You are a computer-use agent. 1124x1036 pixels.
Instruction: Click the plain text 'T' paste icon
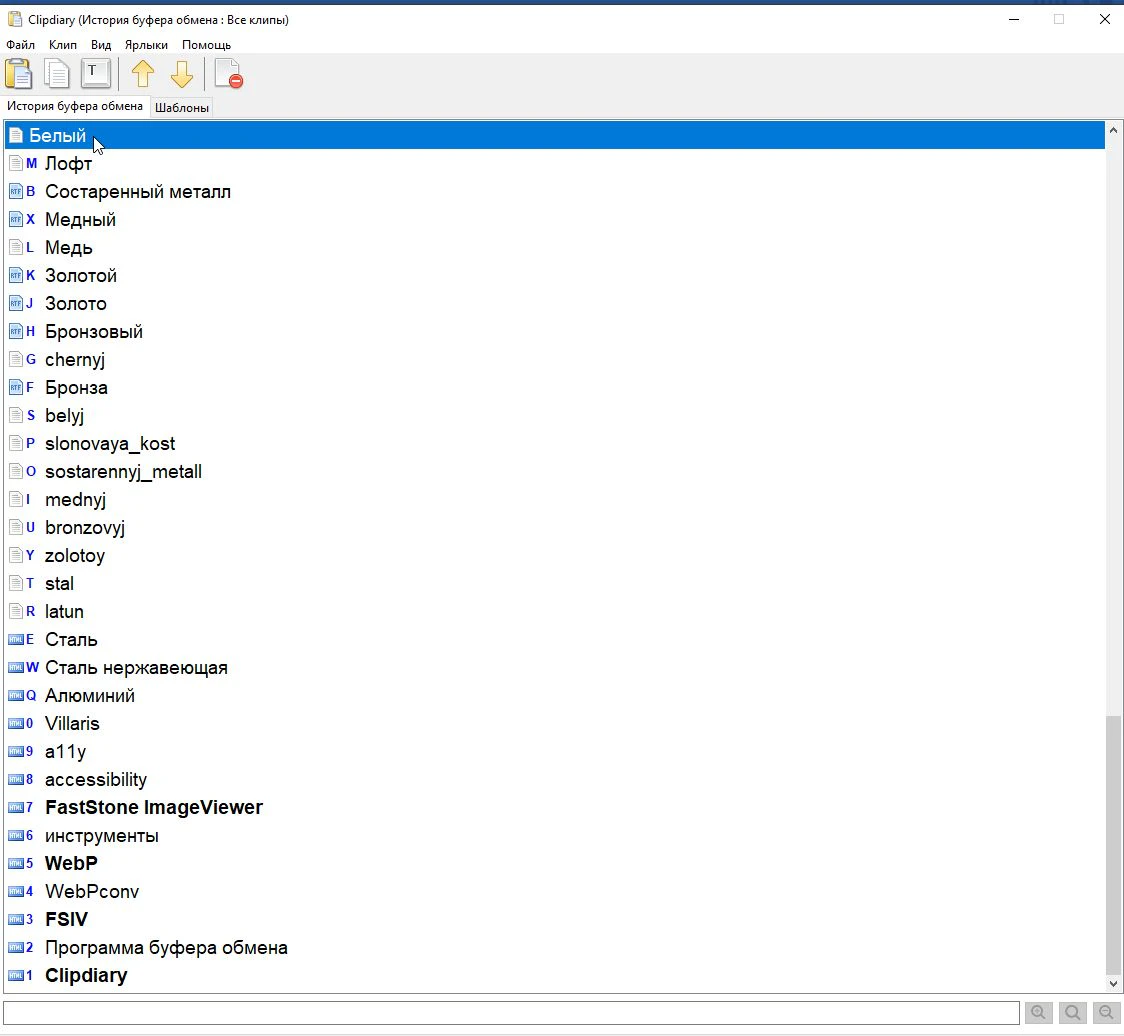pos(95,73)
